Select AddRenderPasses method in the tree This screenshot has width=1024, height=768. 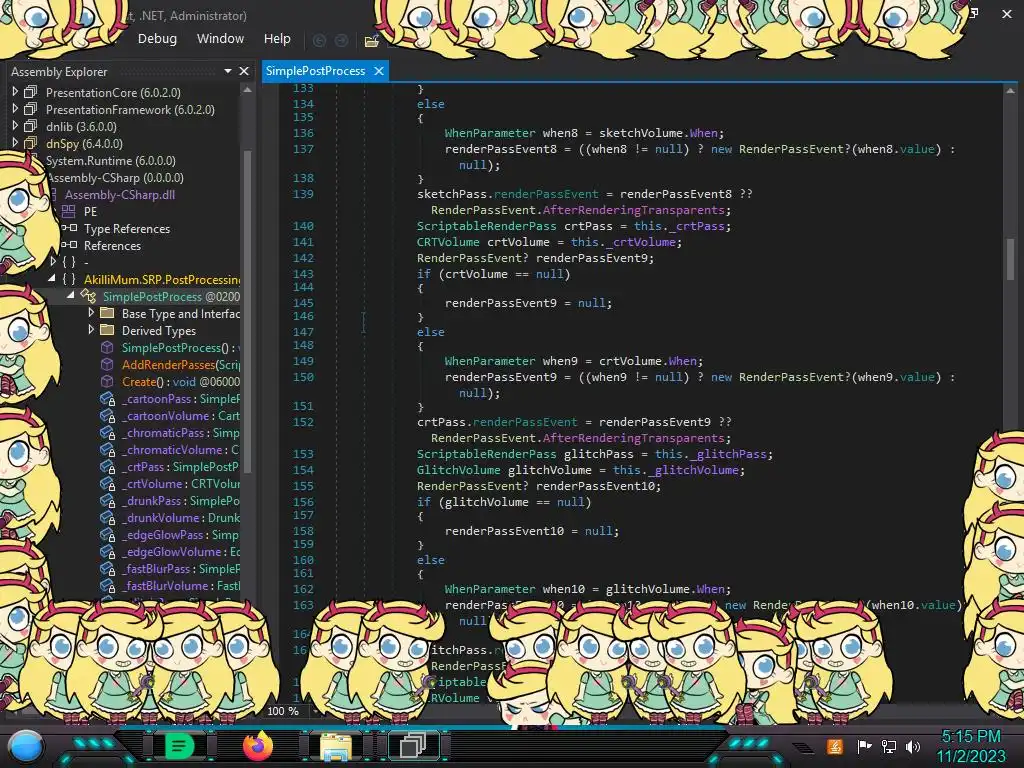click(x=181, y=364)
